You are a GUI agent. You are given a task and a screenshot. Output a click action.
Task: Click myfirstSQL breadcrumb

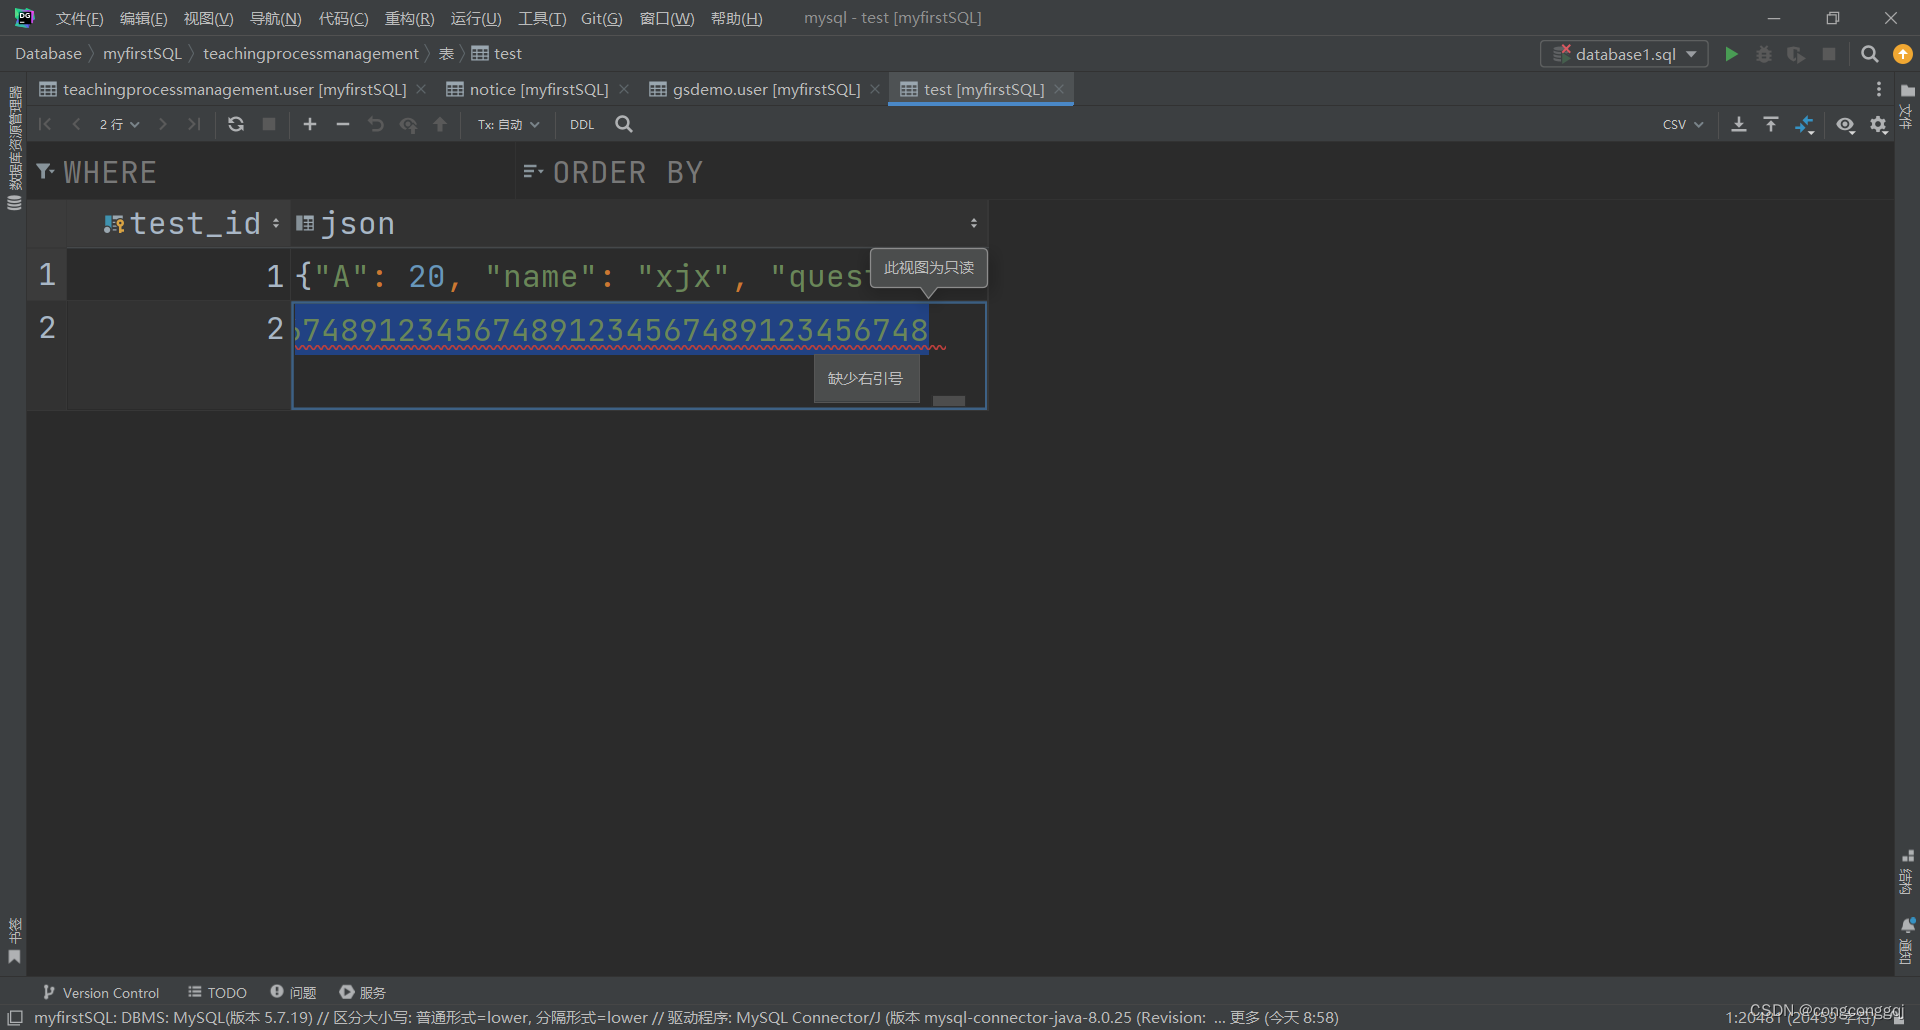click(142, 54)
